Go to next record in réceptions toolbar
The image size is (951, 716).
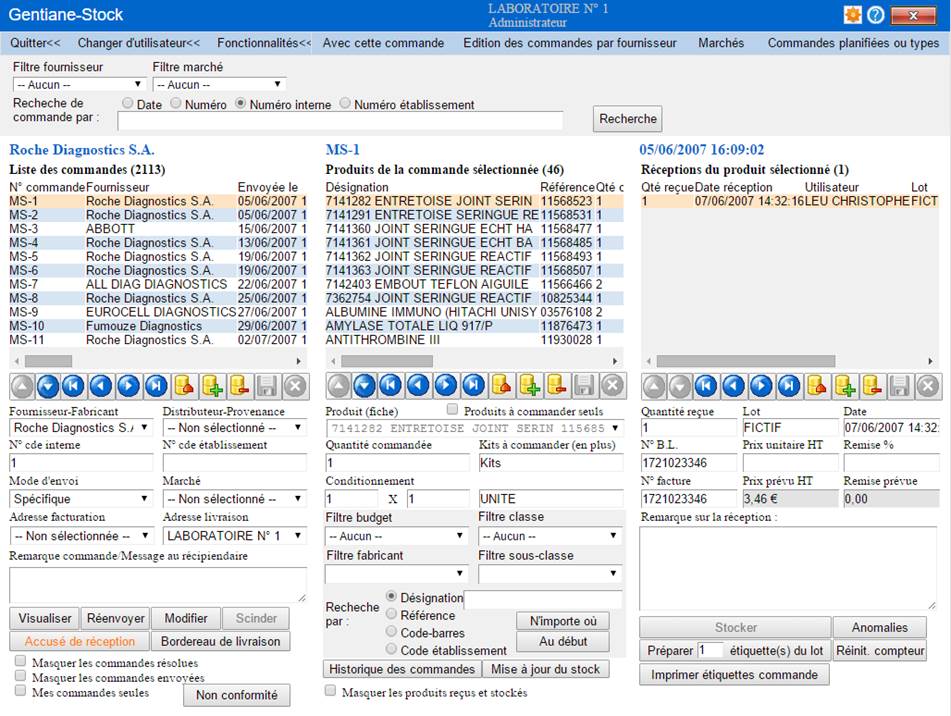pyautogui.click(x=761, y=386)
